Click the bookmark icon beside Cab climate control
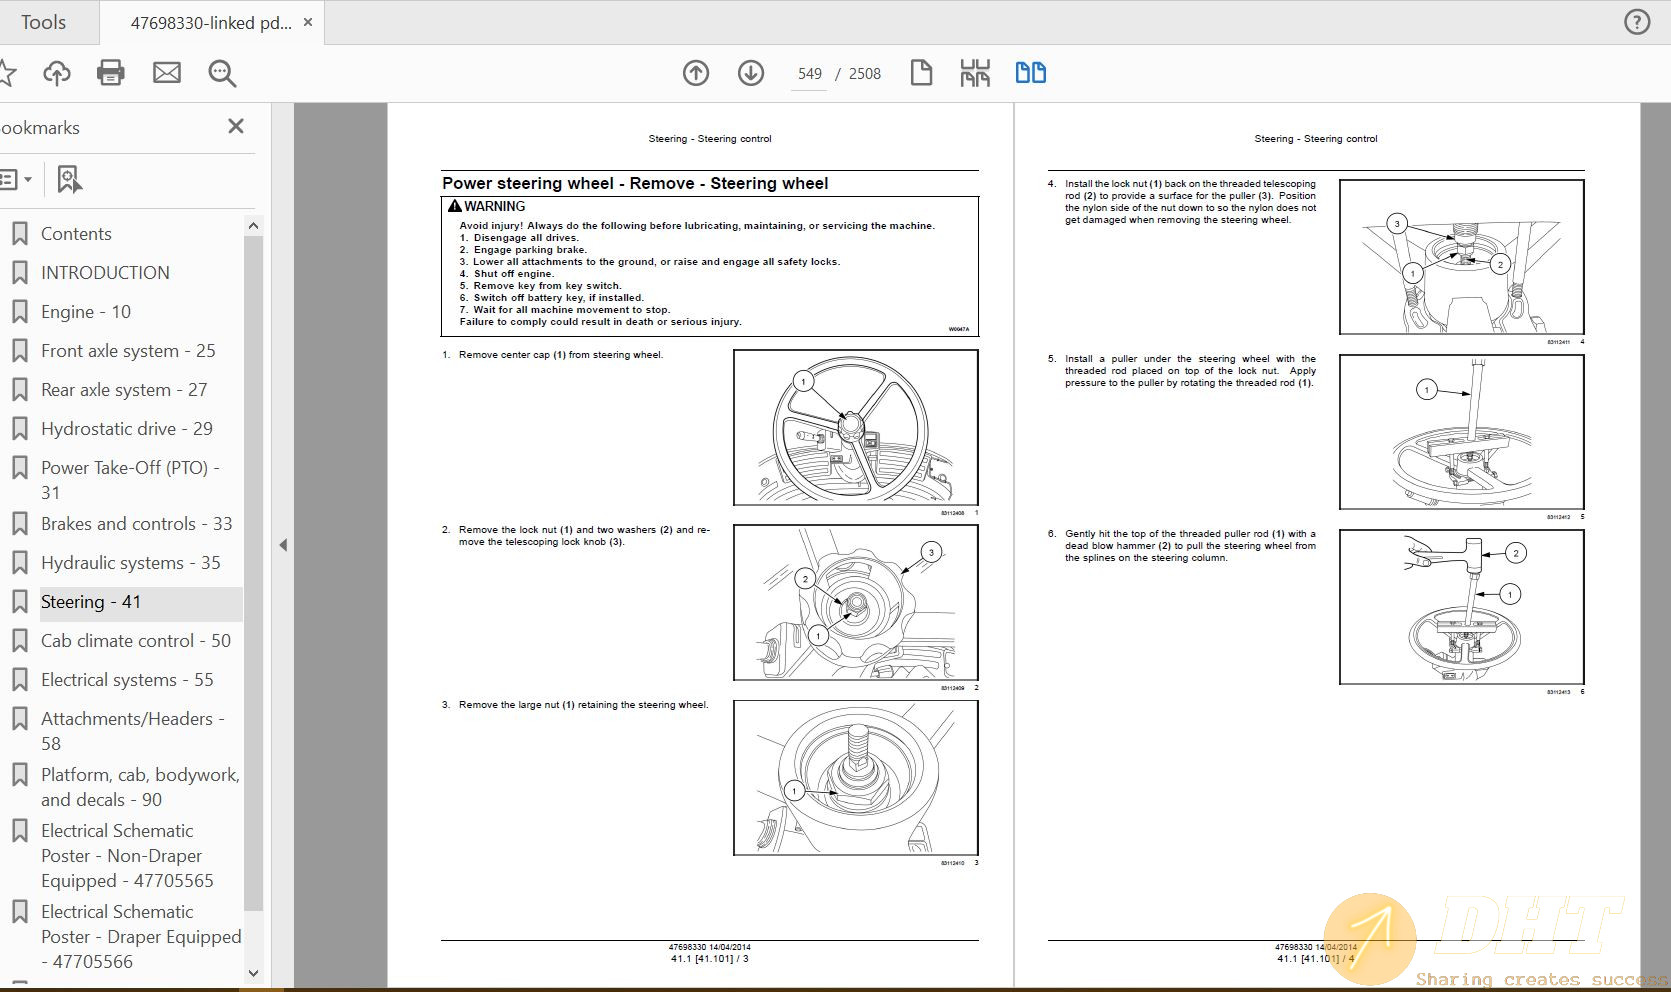 pyautogui.click(x=19, y=641)
